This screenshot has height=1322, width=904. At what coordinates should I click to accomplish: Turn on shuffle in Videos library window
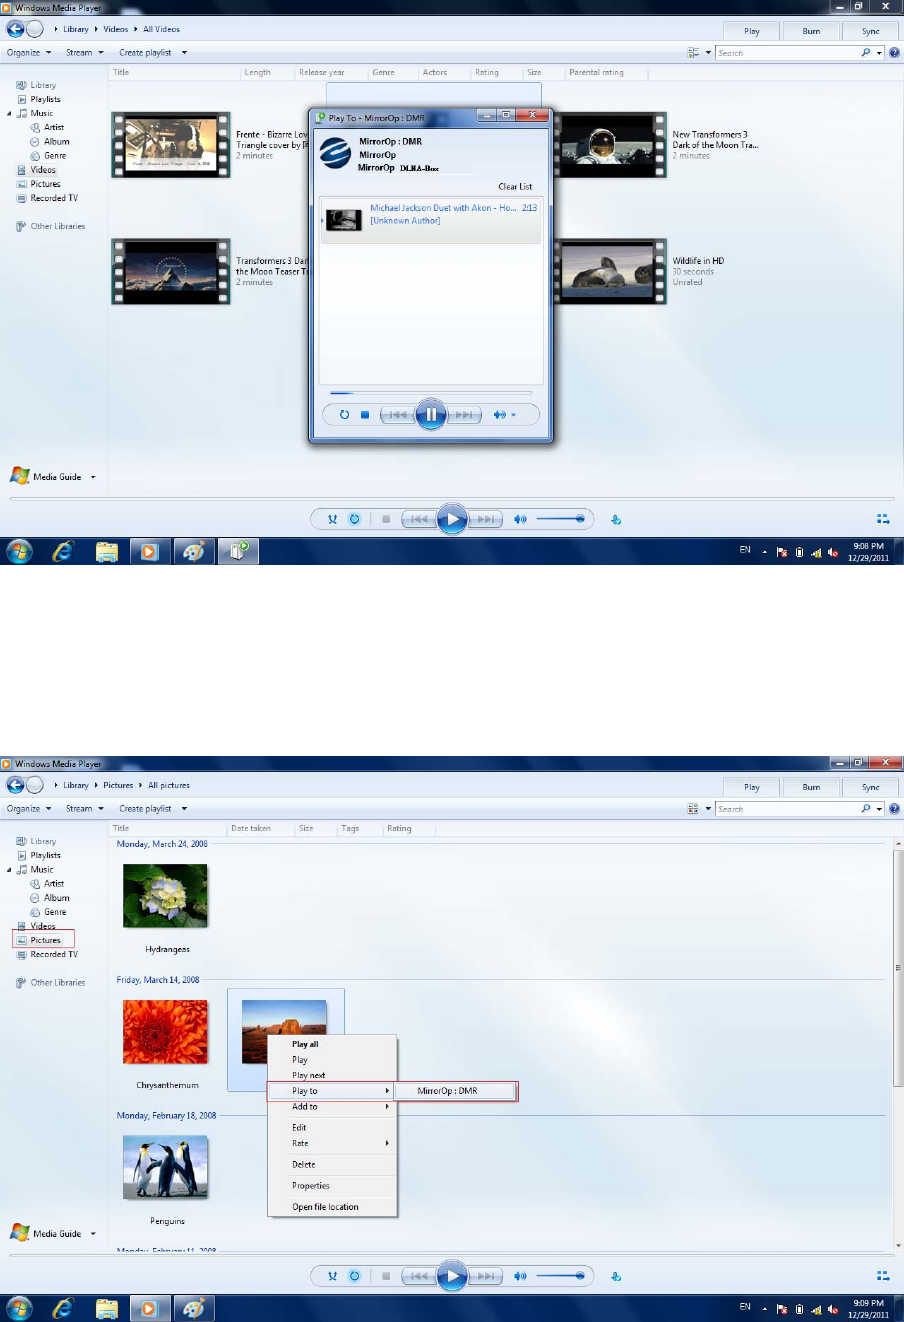(x=333, y=519)
